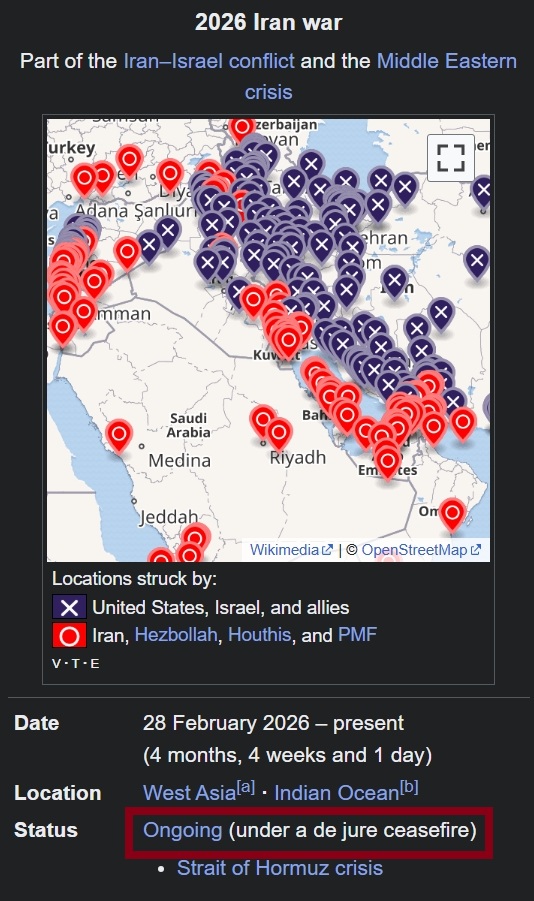Click the purple X legend swatch

click(x=70, y=607)
